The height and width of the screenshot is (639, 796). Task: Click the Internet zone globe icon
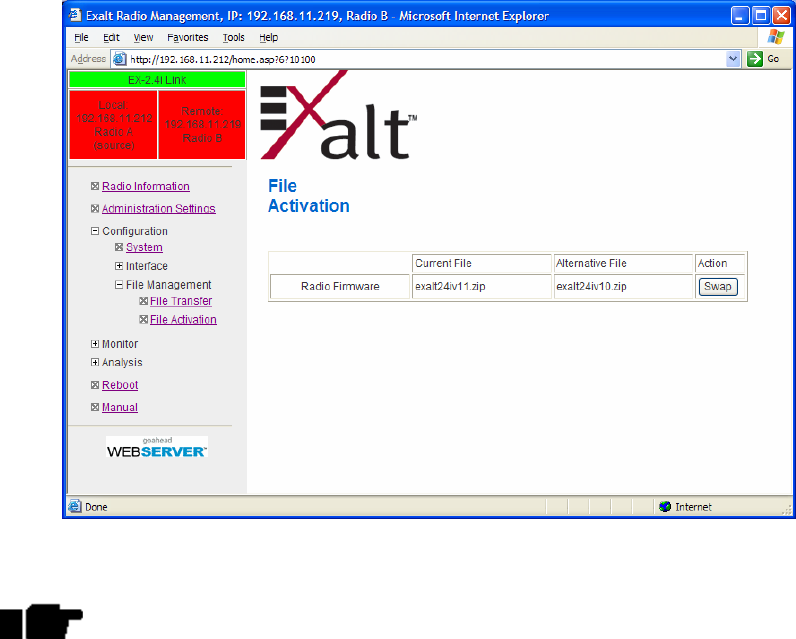click(665, 507)
